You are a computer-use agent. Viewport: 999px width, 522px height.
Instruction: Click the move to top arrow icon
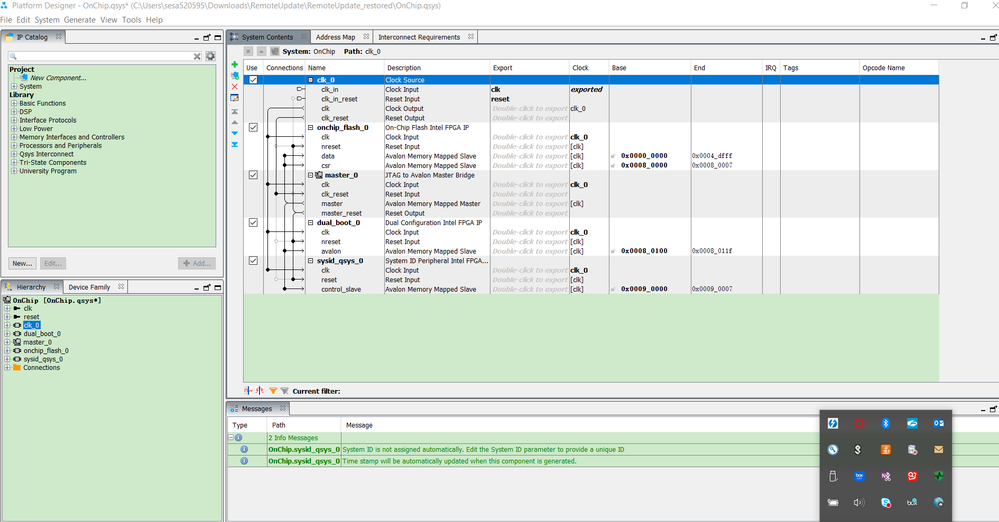(234, 111)
